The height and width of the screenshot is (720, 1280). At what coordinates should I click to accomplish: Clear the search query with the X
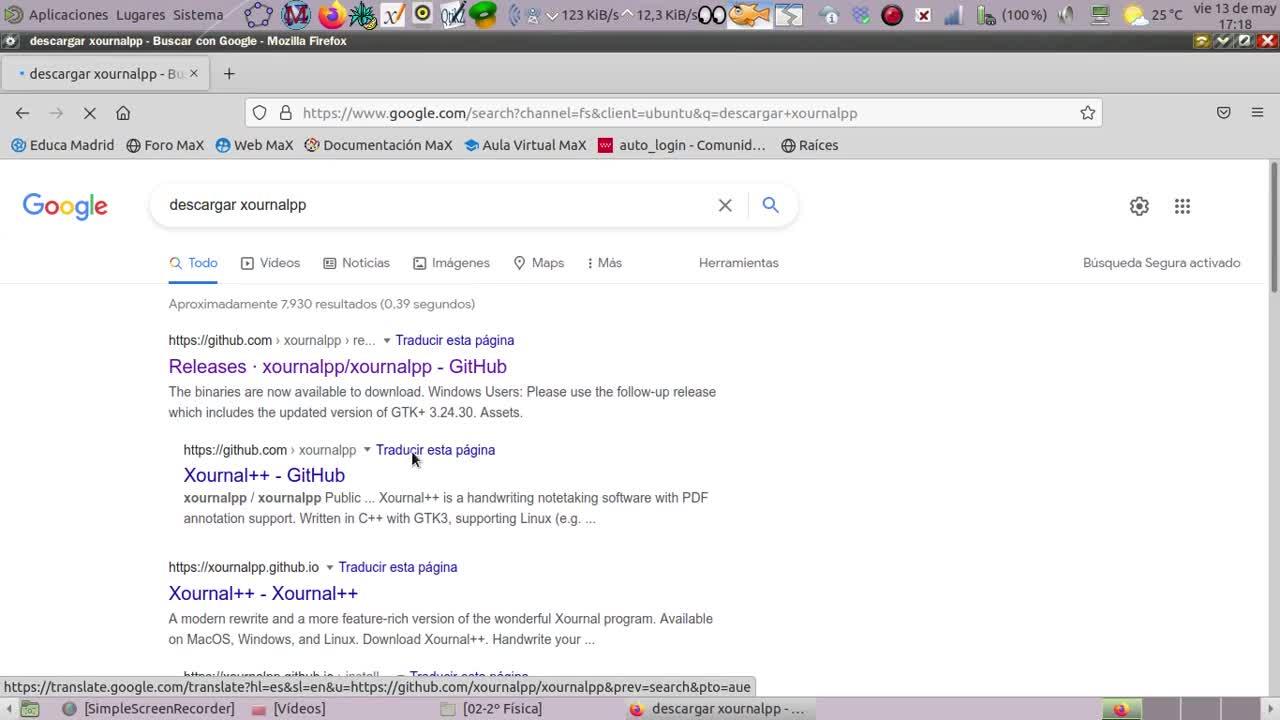(725, 205)
